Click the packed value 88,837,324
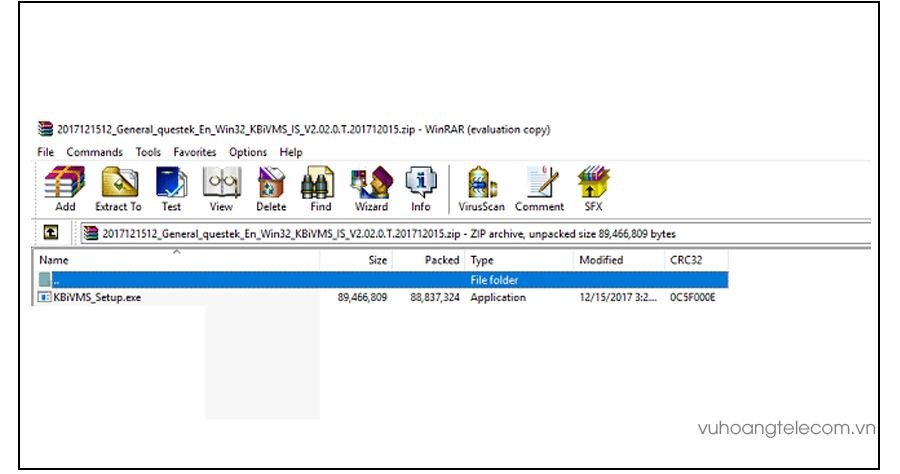This screenshot has width=900, height=474. coord(435,297)
